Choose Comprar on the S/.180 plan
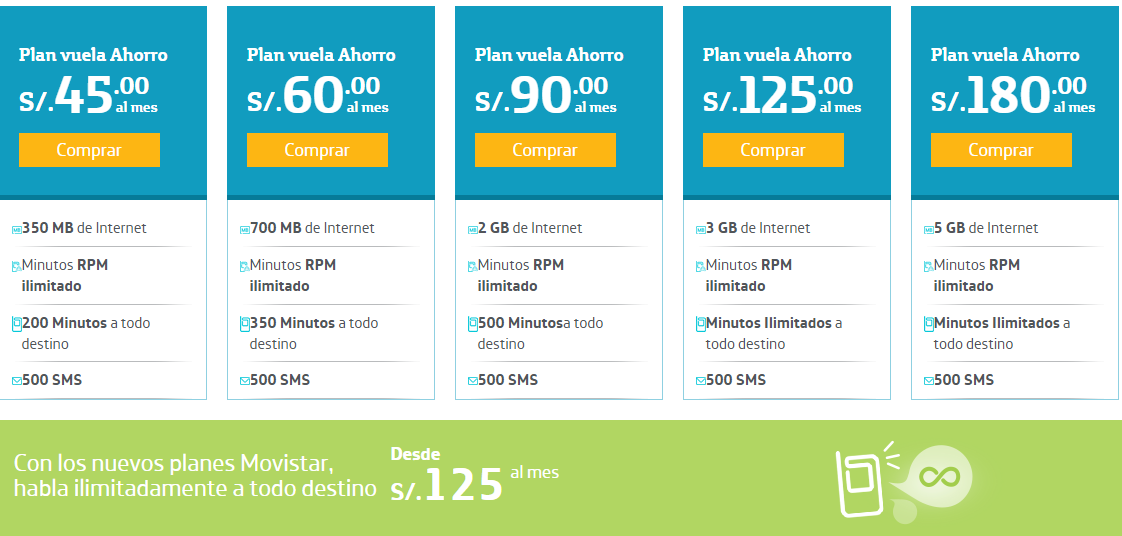This screenshot has width=1122, height=536. [1001, 150]
